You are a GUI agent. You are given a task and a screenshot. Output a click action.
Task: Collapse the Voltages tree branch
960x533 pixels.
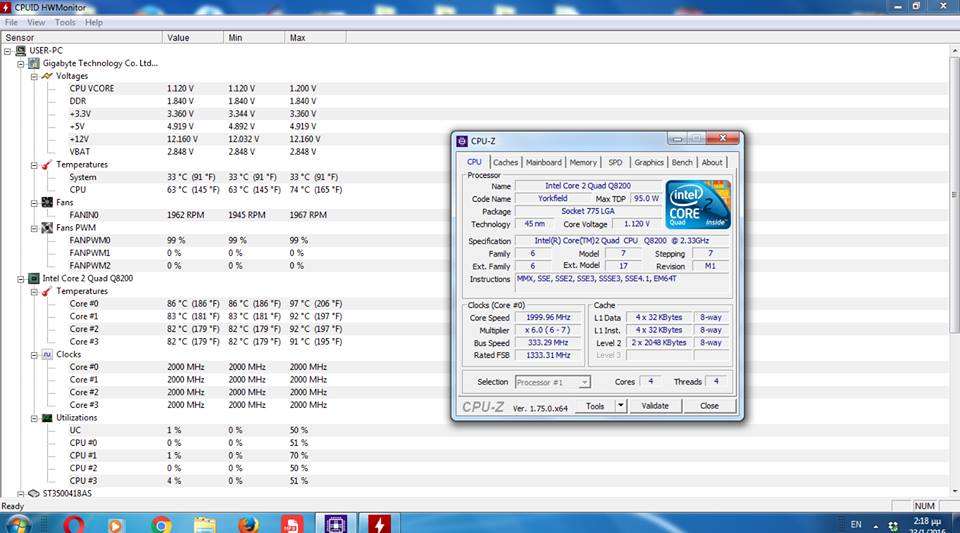(33, 76)
